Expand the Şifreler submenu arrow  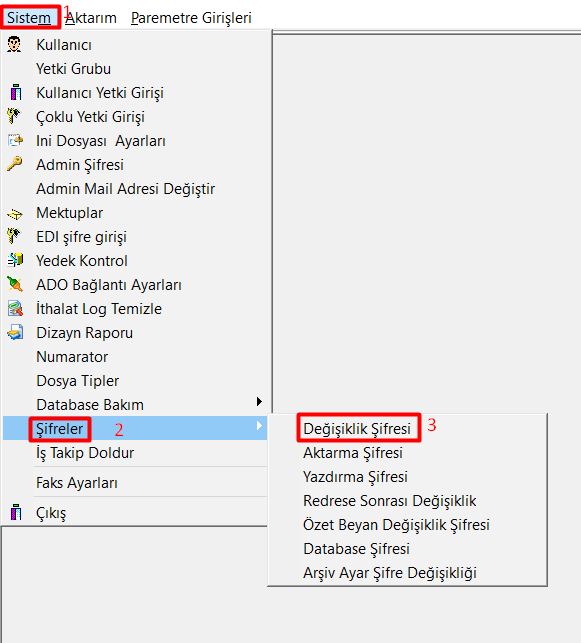259,426
